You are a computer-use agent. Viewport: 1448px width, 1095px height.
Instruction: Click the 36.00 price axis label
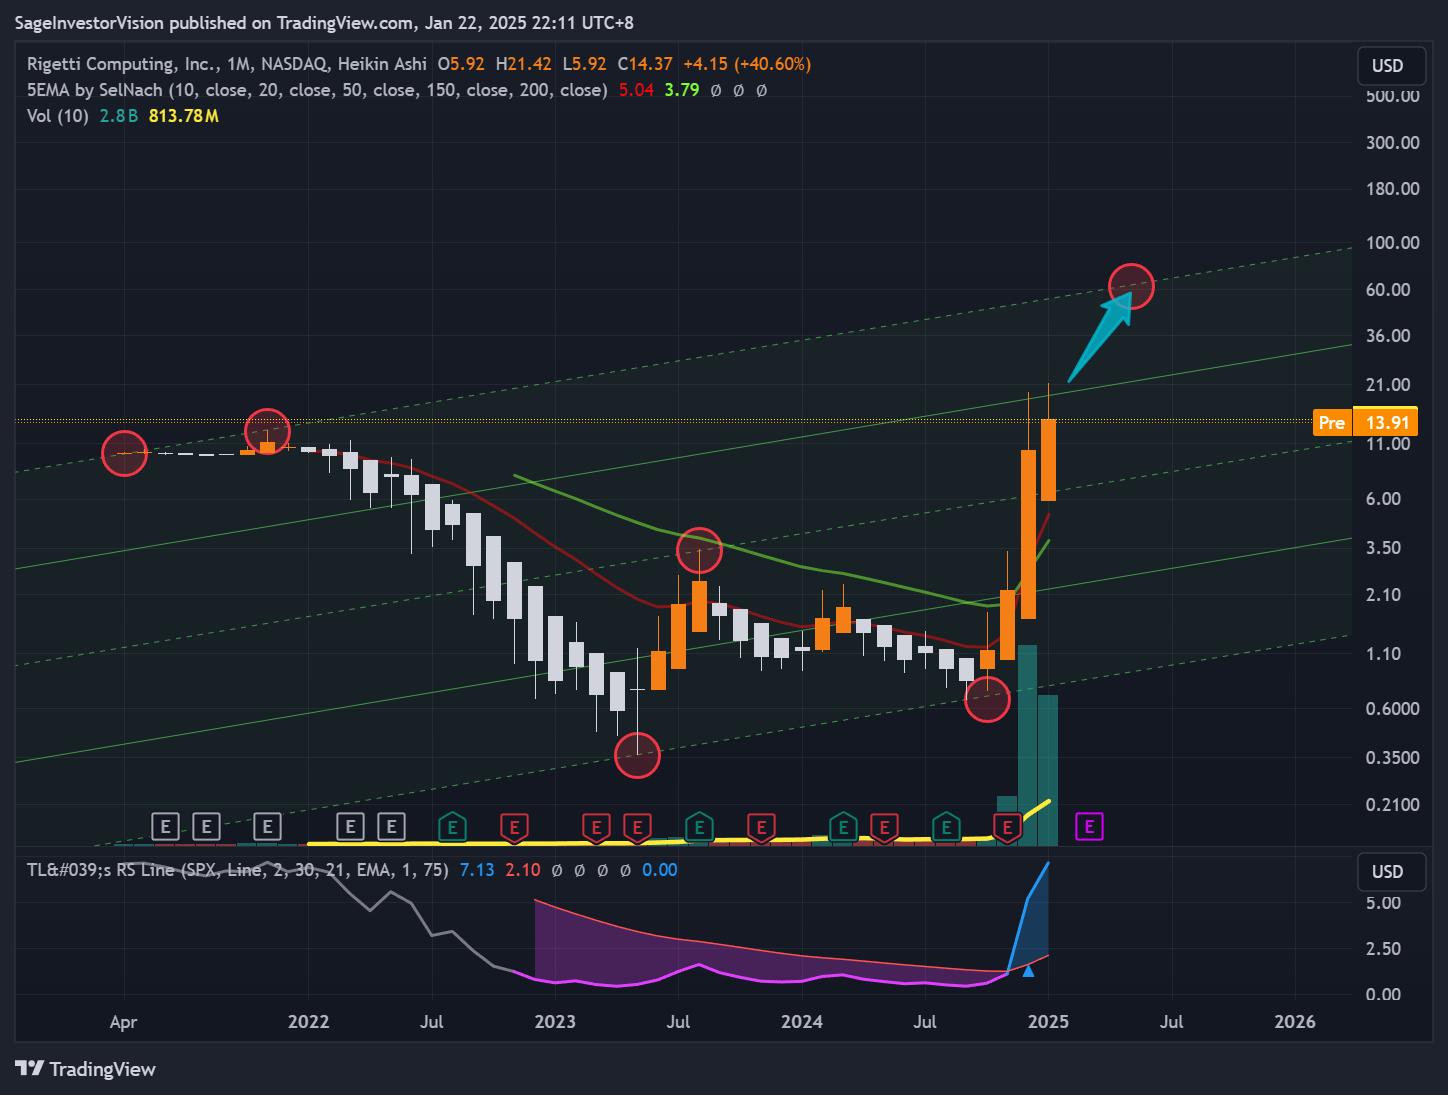1388,336
